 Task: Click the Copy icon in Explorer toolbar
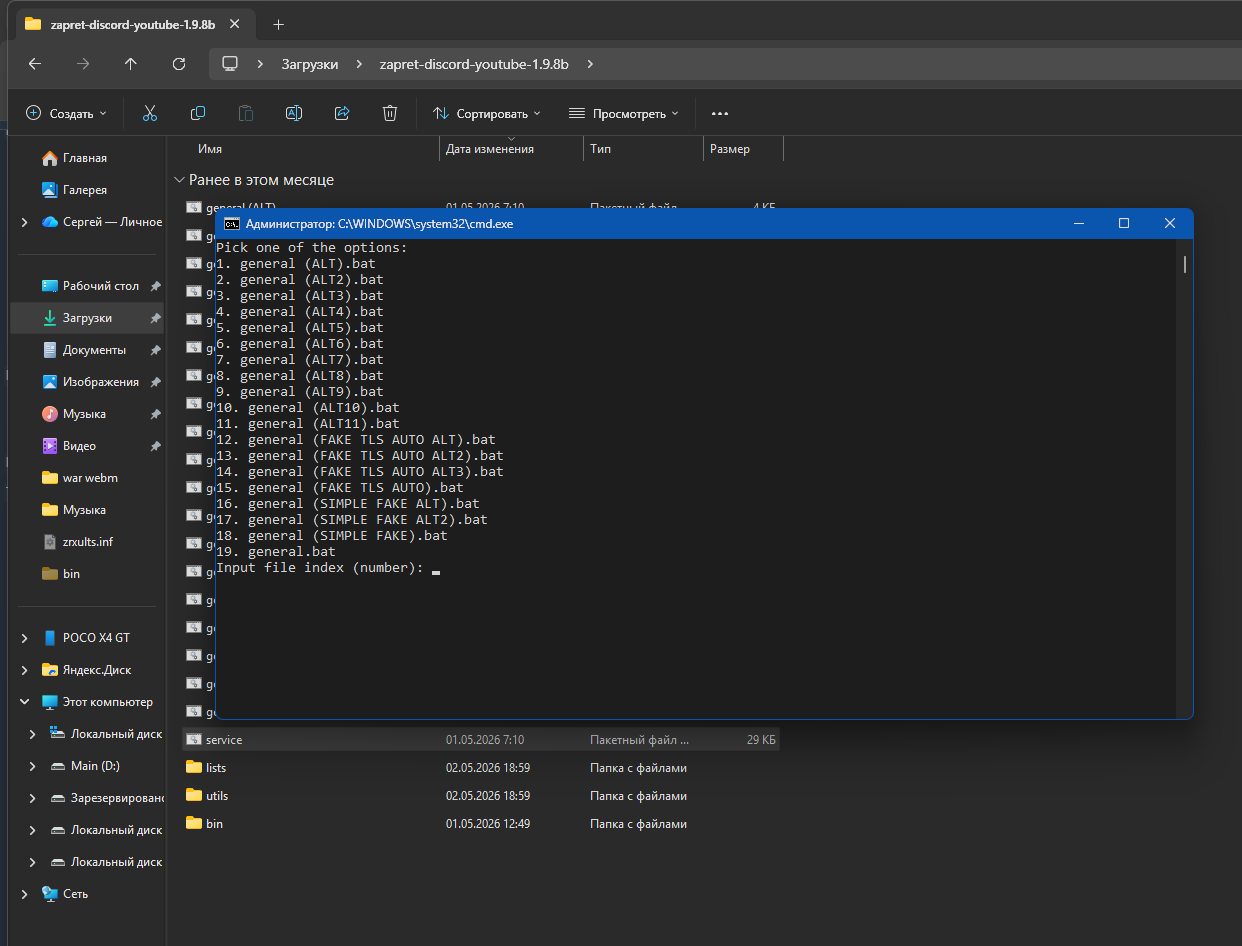pos(198,113)
